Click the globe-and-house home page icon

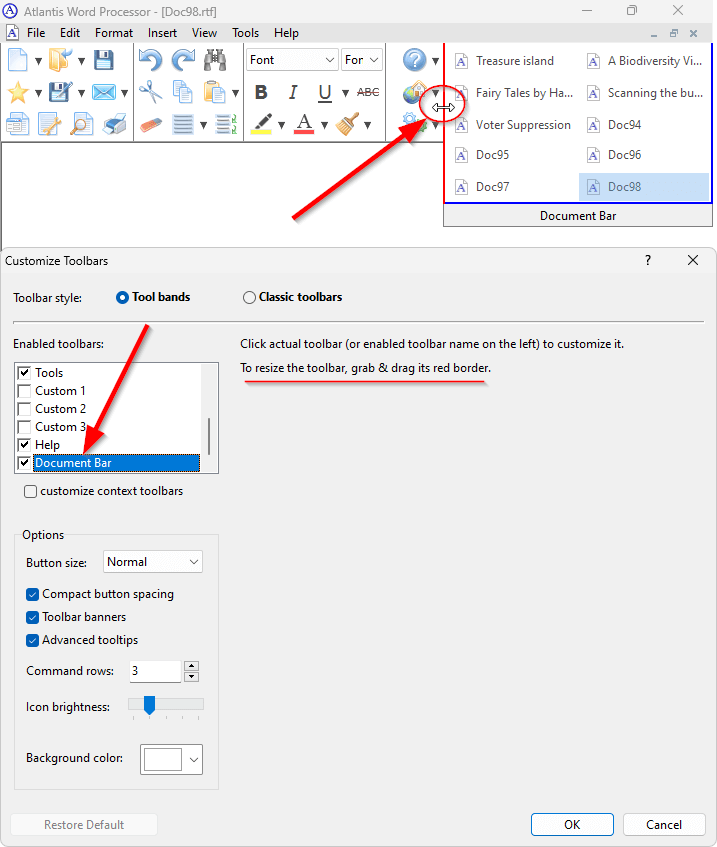[x=414, y=92]
